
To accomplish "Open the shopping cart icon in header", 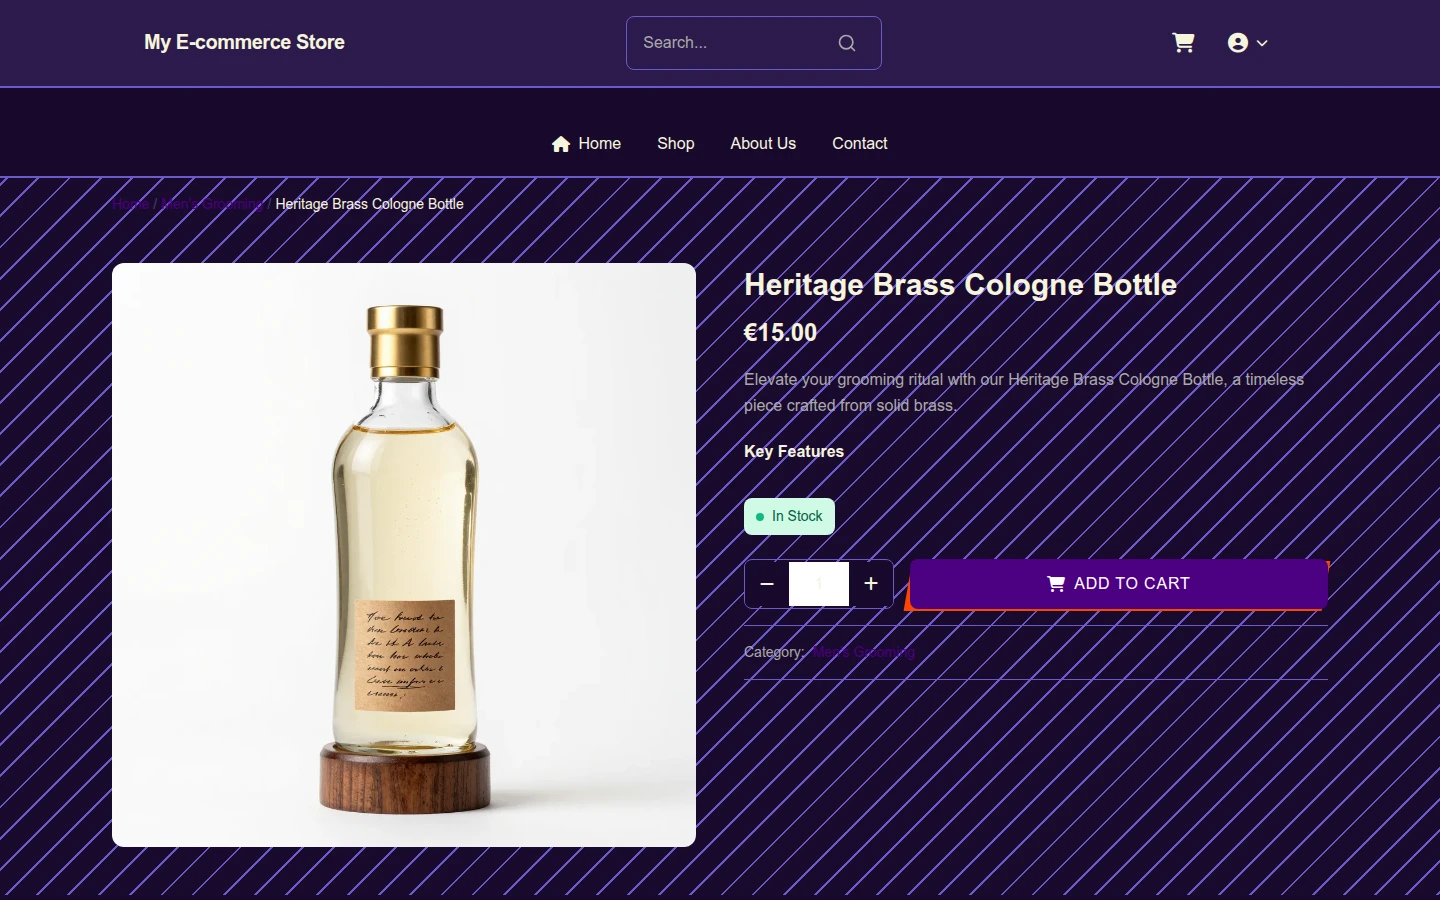I will point(1183,43).
